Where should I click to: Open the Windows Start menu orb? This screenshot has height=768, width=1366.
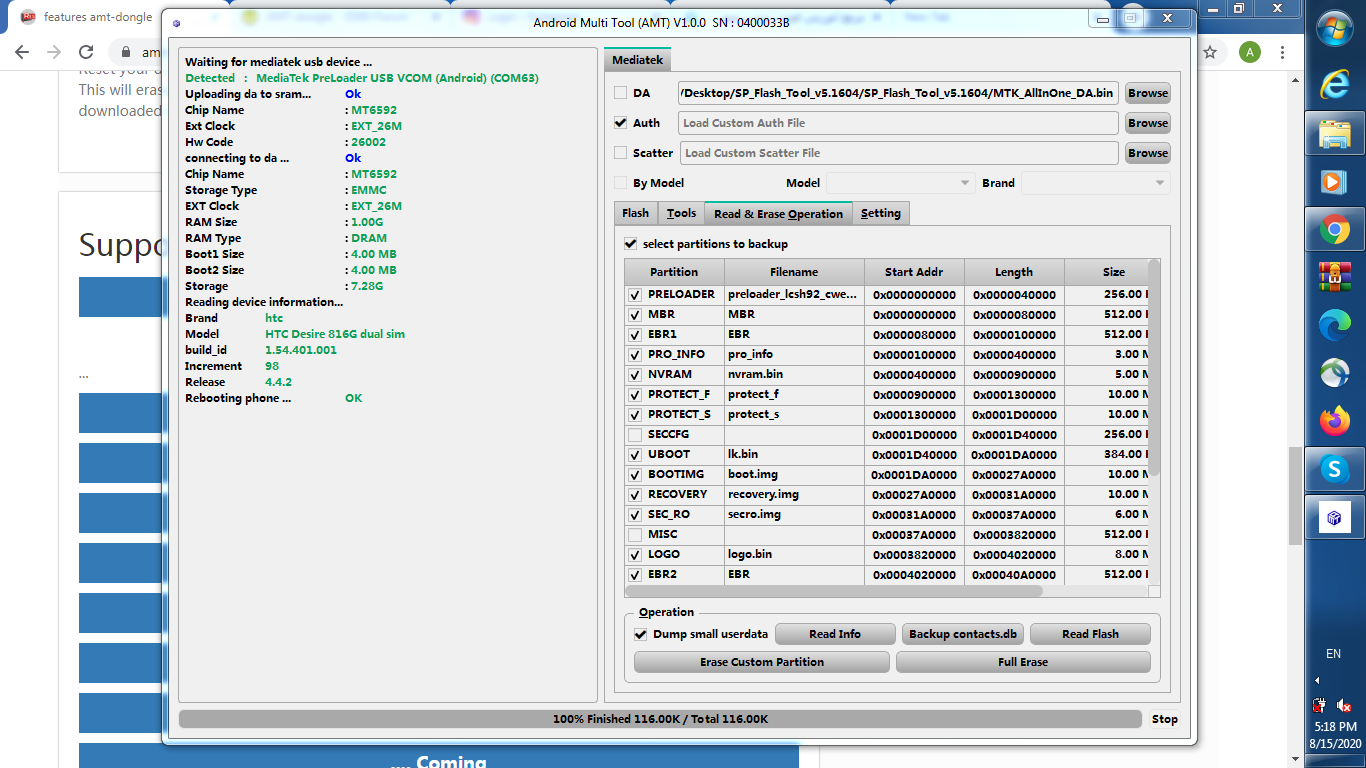tap(1334, 29)
